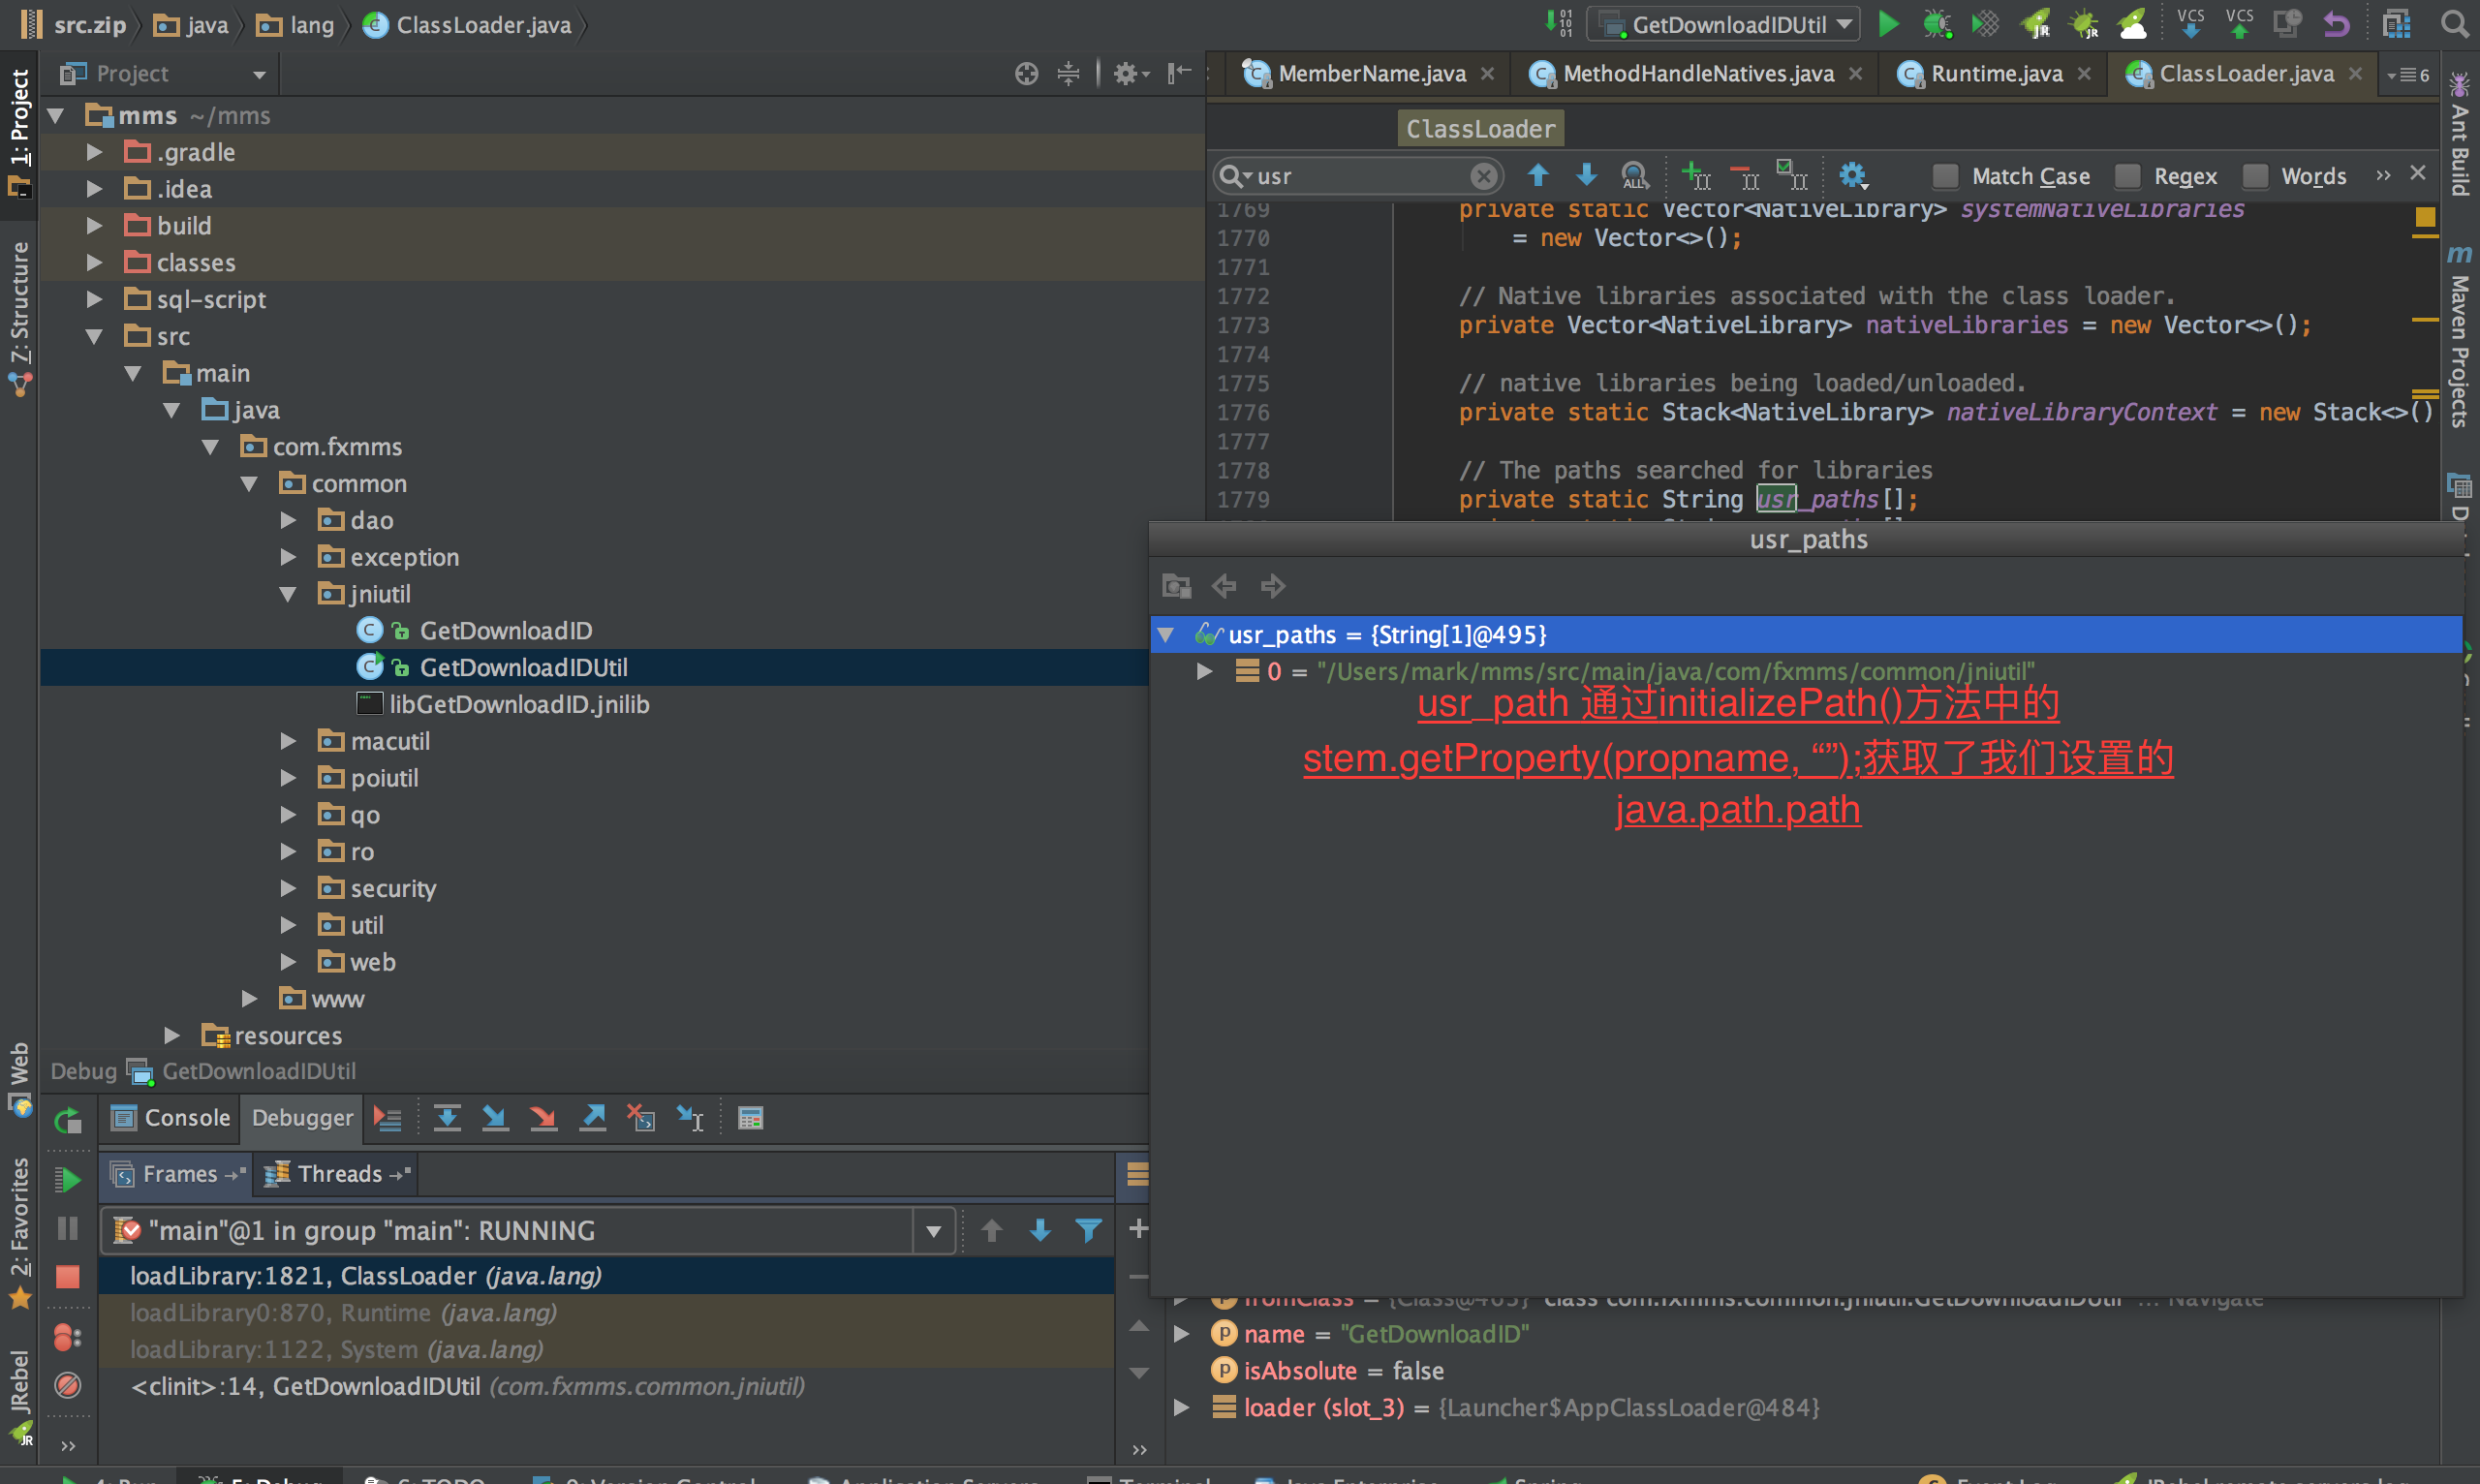Rerun GetDownloadIDUtil in Debug panel
This screenshot has width=2480, height=1484.
click(68, 1120)
